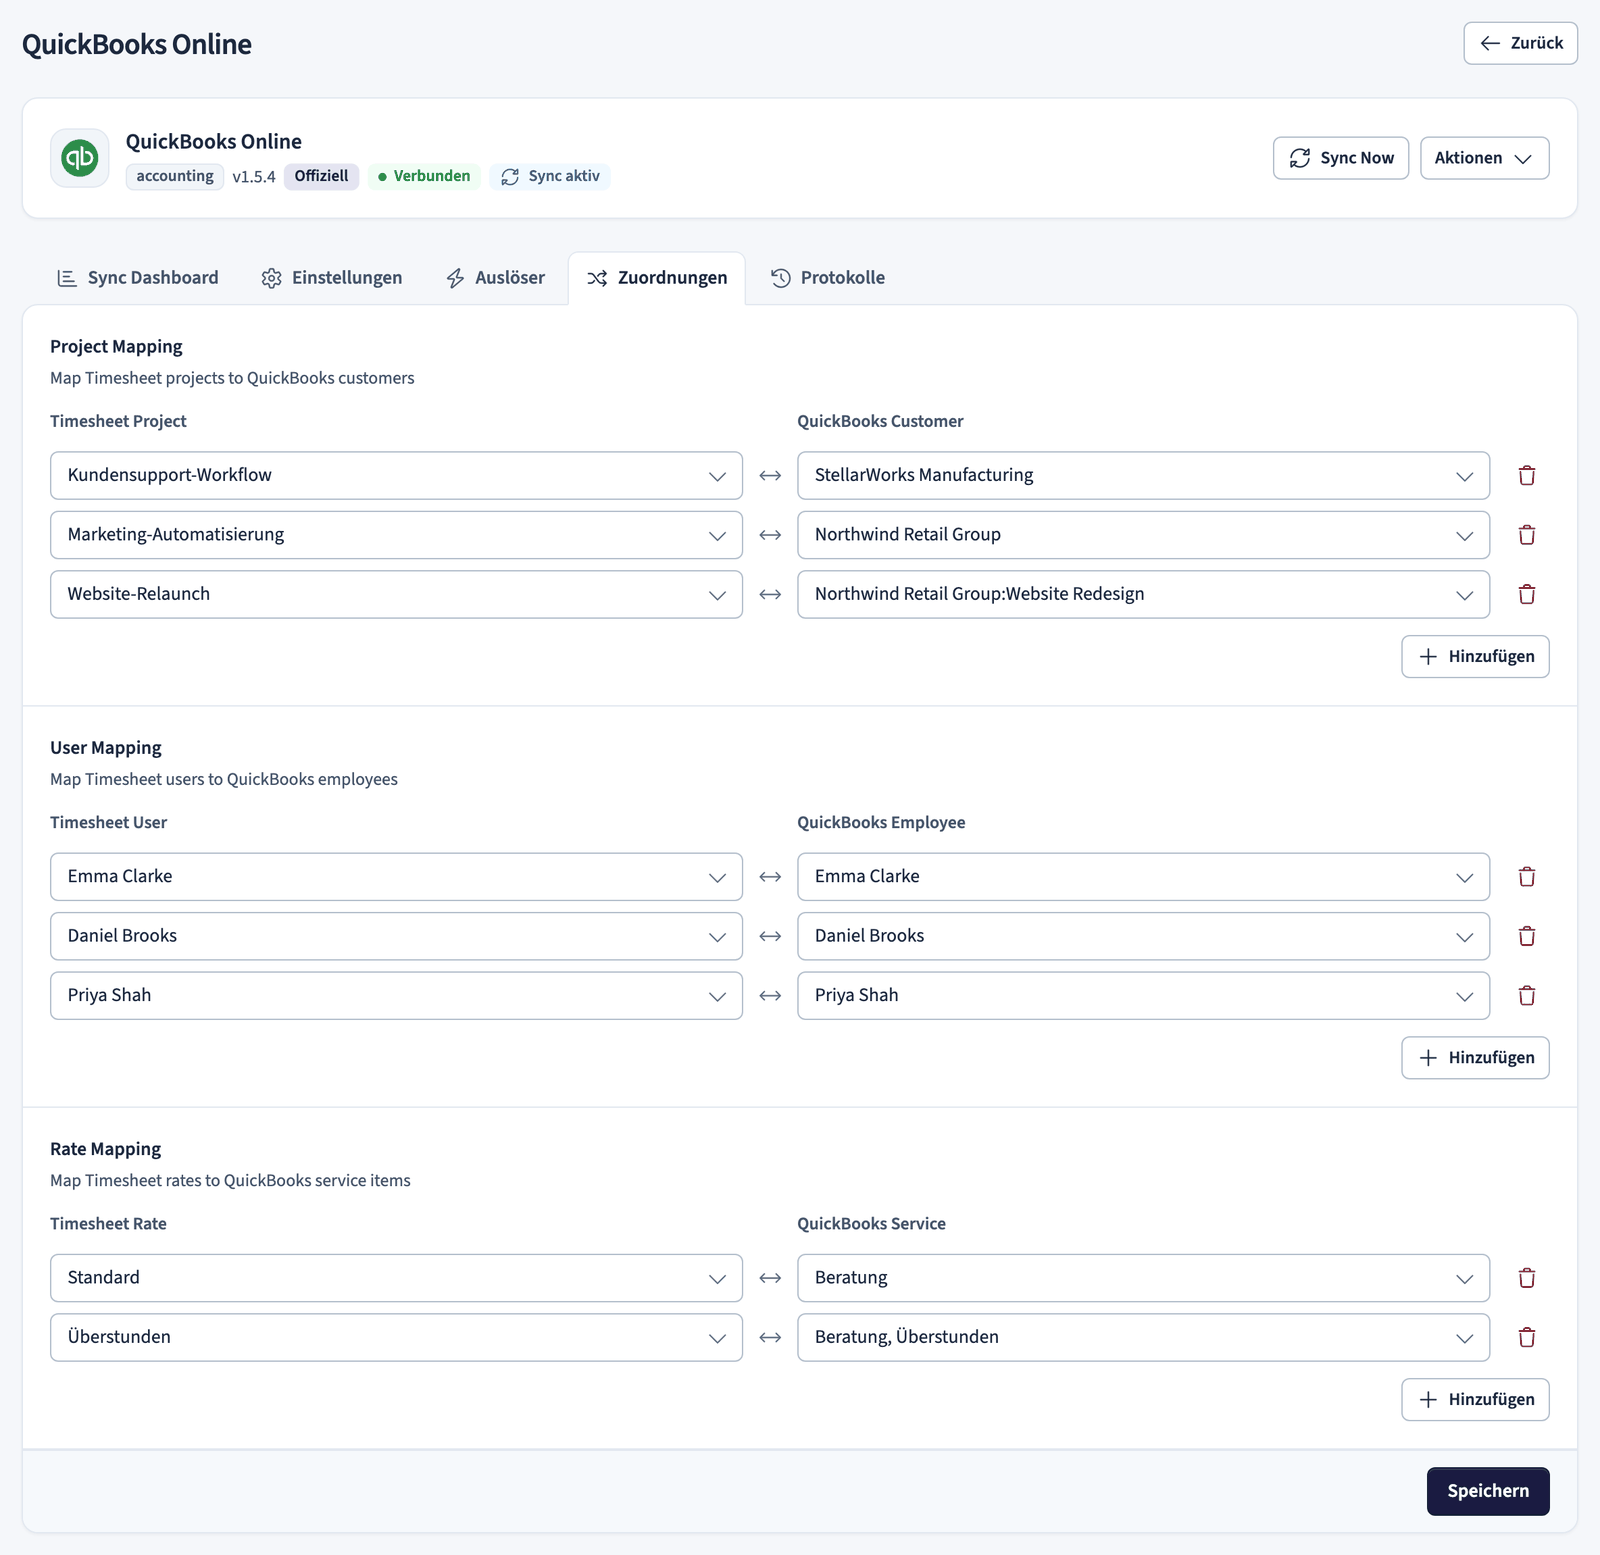Open the Beratung, Überstunden service dropdown

click(1143, 1337)
